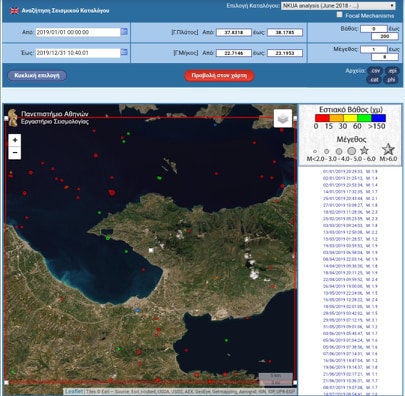Click the minimum magnitude field showing 1
This screenshot has width=405, height=396.
point(374,49)
